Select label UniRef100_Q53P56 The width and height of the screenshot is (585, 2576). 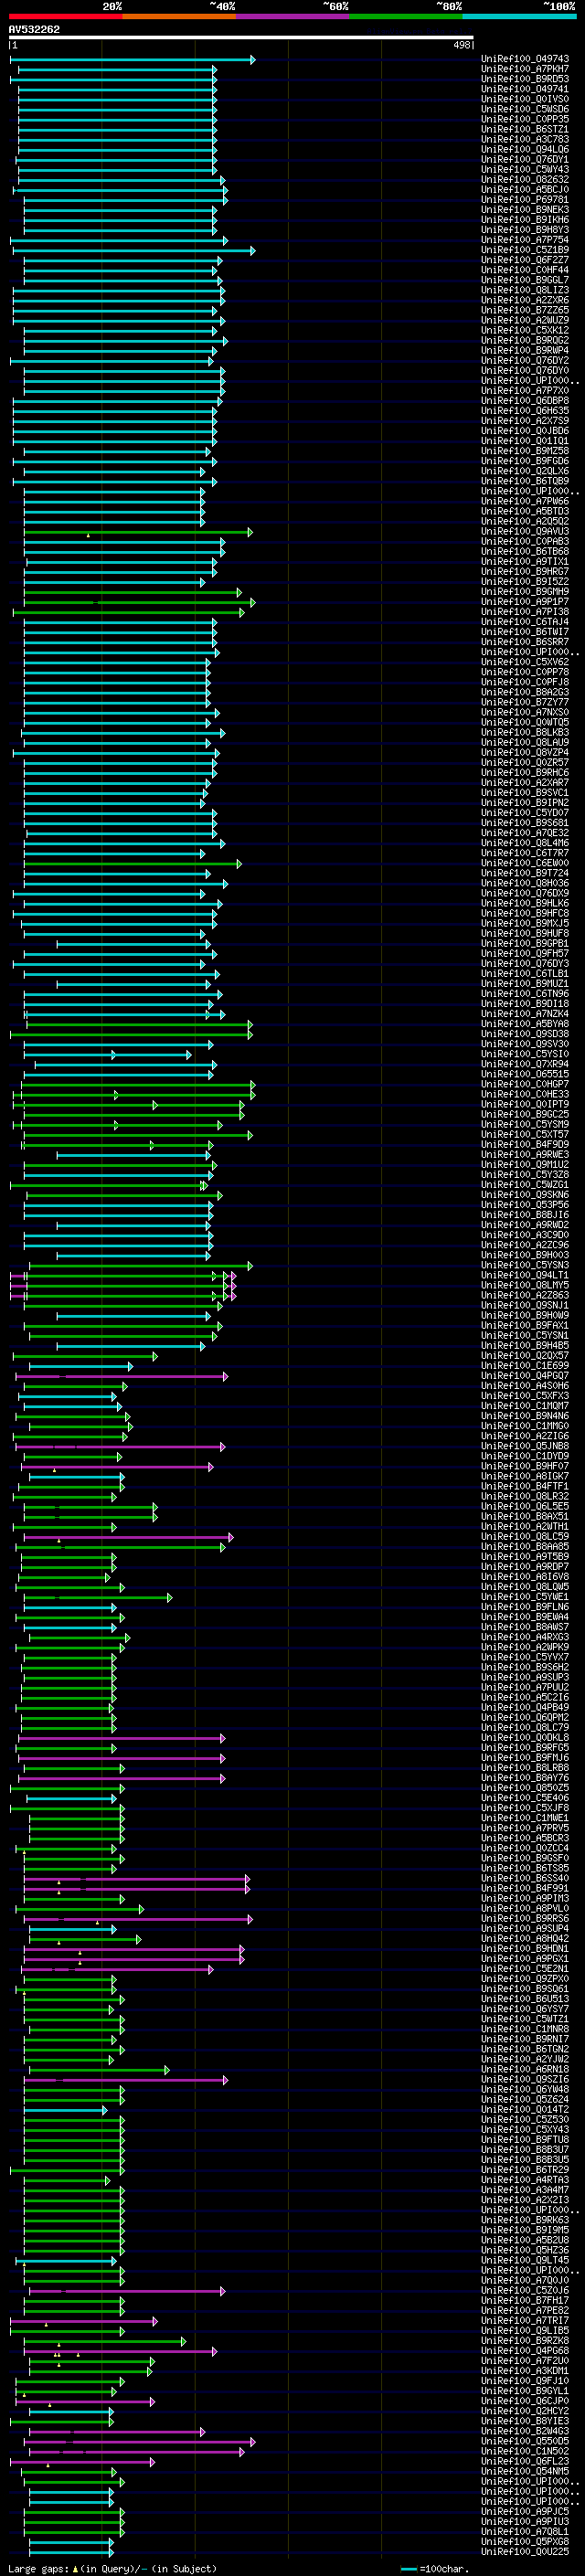pos(525,1205)
